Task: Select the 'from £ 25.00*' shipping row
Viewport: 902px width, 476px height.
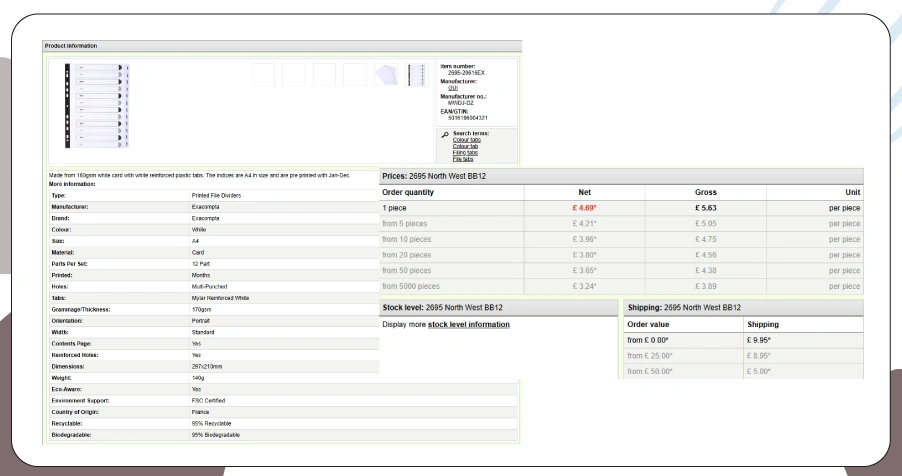Action: [744, 356]
